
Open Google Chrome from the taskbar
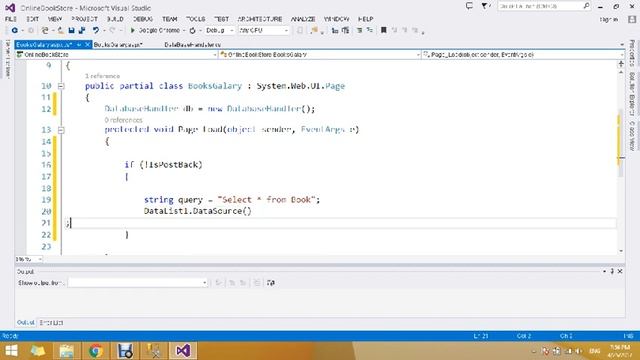coord(96,351)
